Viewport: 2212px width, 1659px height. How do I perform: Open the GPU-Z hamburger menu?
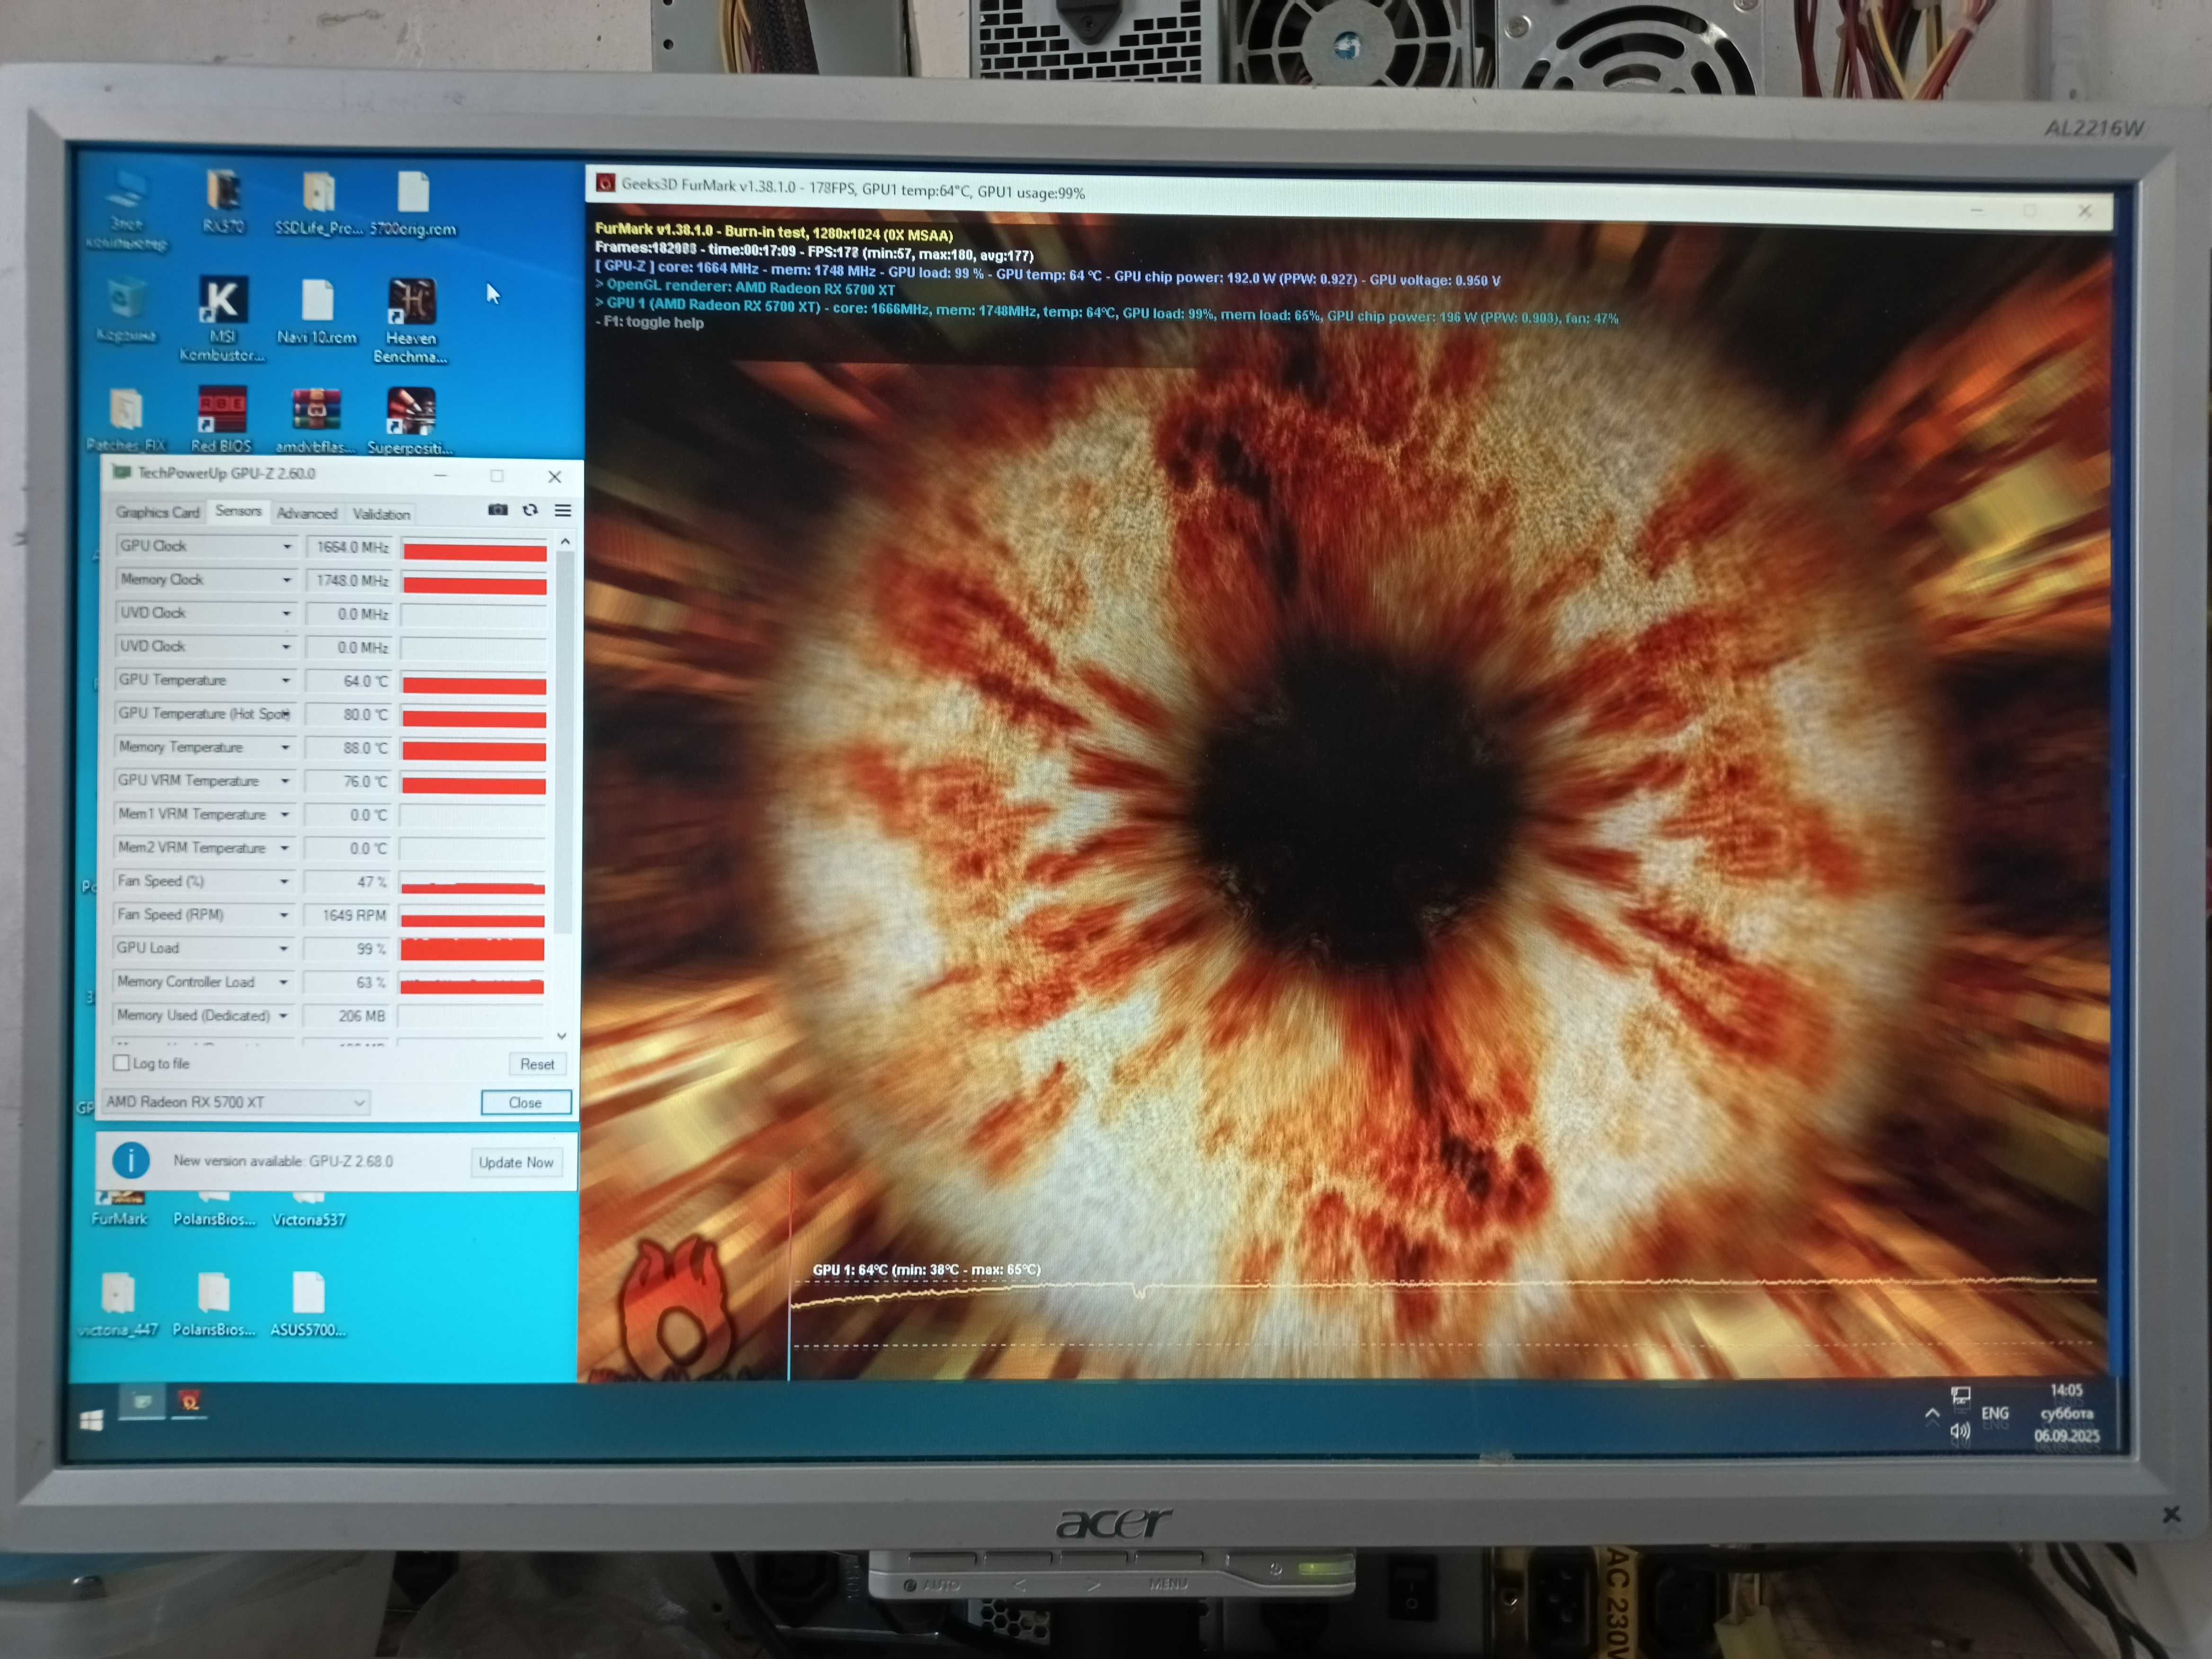tap(563, 510)
